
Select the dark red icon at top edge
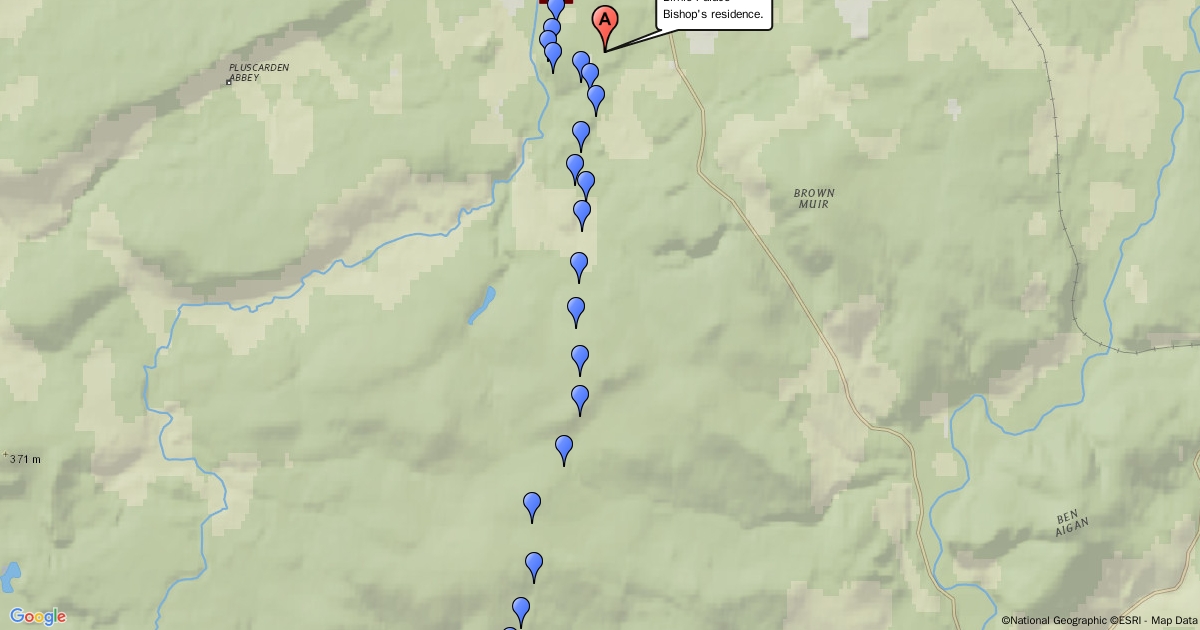tap(556, 3)
